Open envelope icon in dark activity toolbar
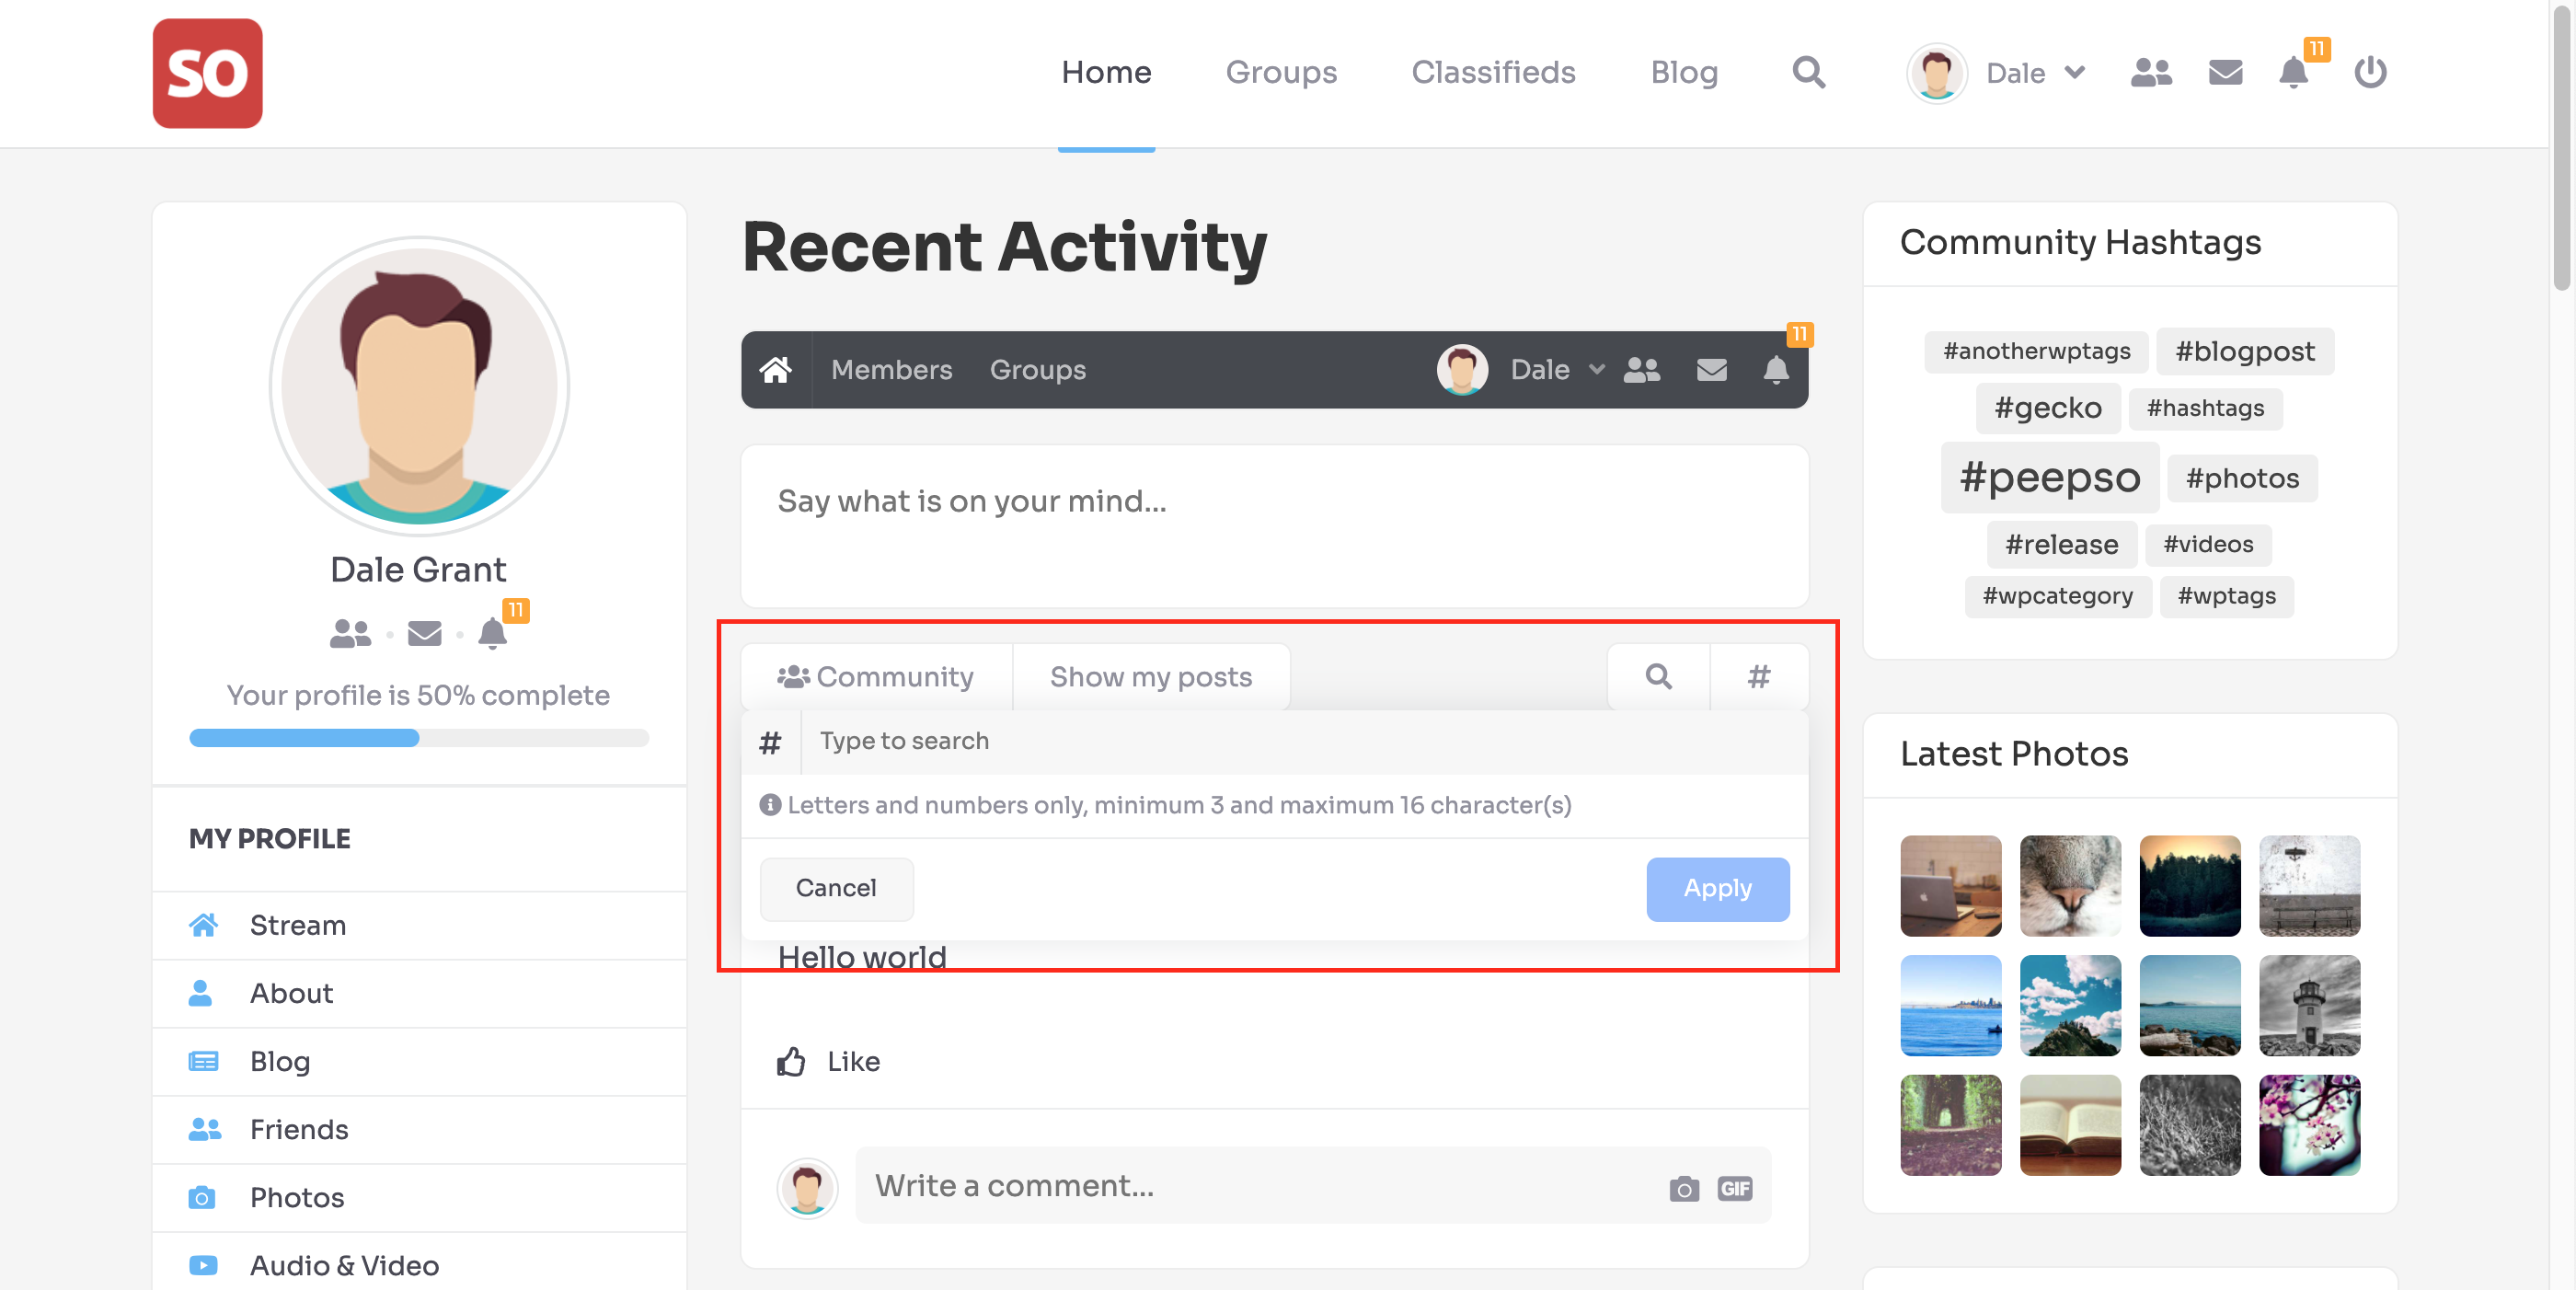This screenshot has width=2576, height=1290. click(x=1712, y=370)
